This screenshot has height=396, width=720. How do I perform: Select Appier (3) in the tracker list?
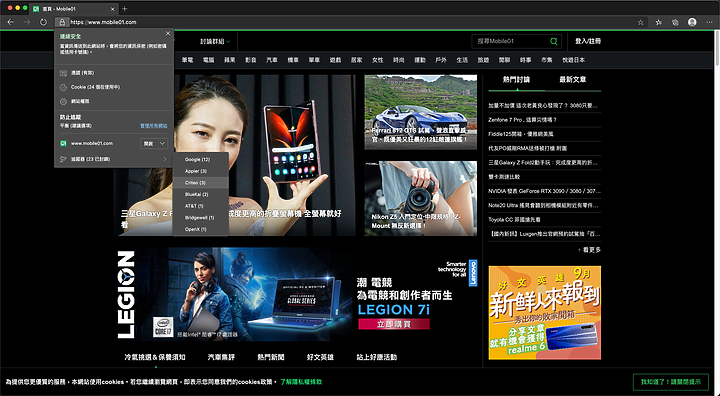[201, 171]
